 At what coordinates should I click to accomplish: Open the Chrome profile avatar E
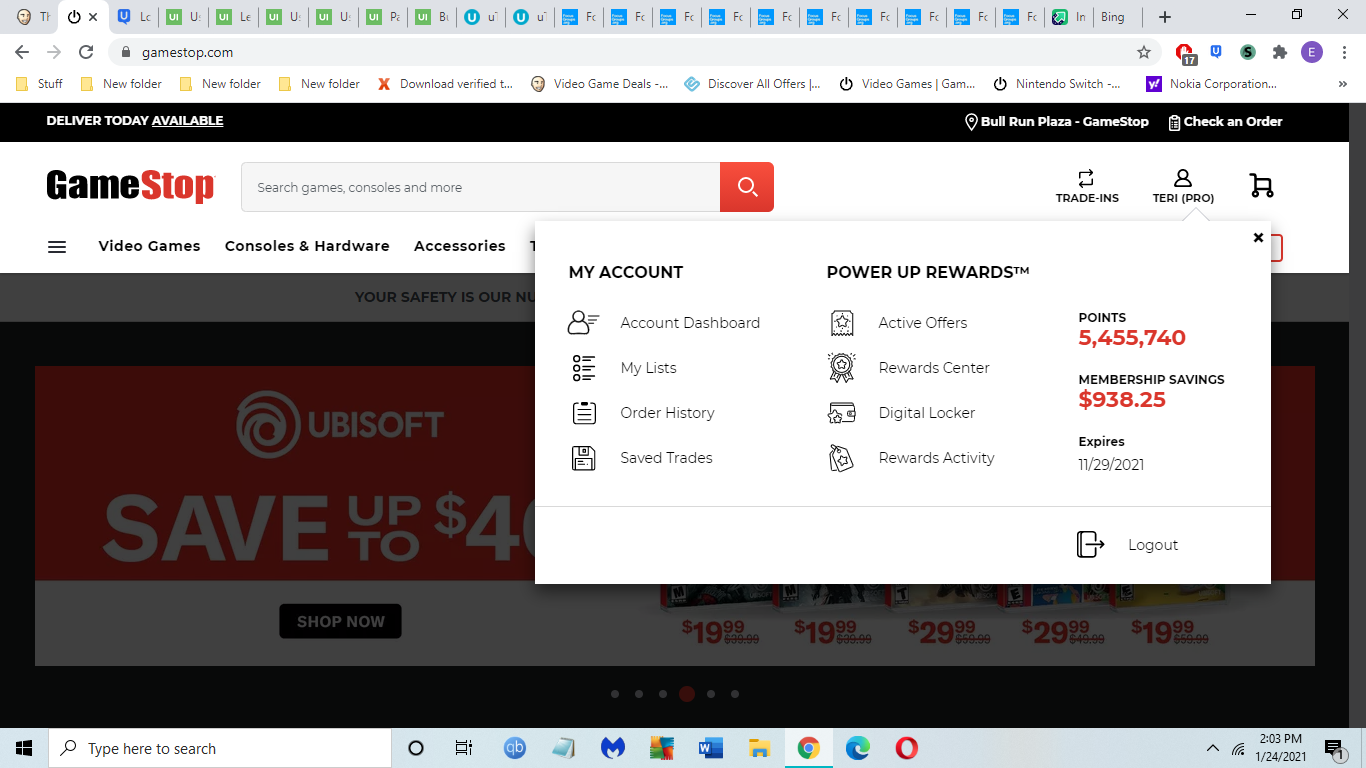point(1312,52)
